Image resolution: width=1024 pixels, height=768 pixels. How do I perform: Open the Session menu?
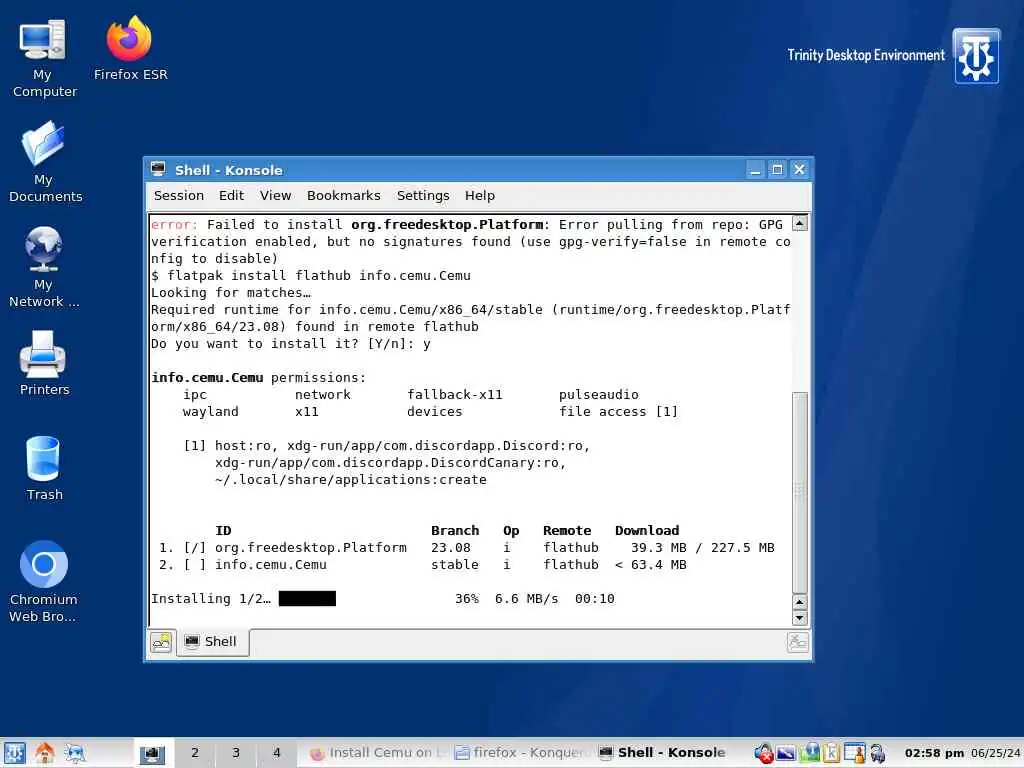pos(179,195)
